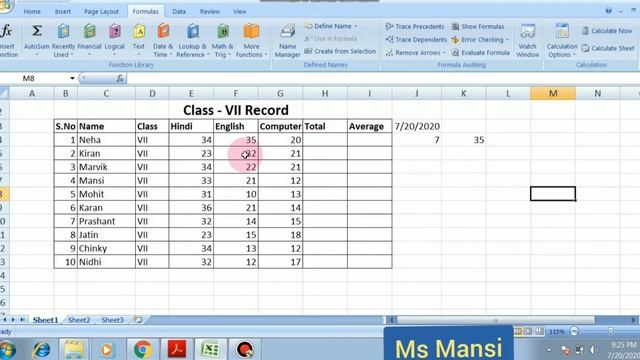Screen dimensions: 640x360
Task: Click Calculate Sheet
Action: (x=608, y=48)
